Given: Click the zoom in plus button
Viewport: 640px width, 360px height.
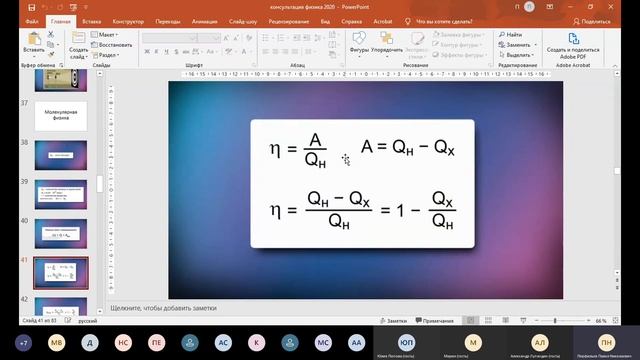Looking at the screenshot, I should [589, 321].
